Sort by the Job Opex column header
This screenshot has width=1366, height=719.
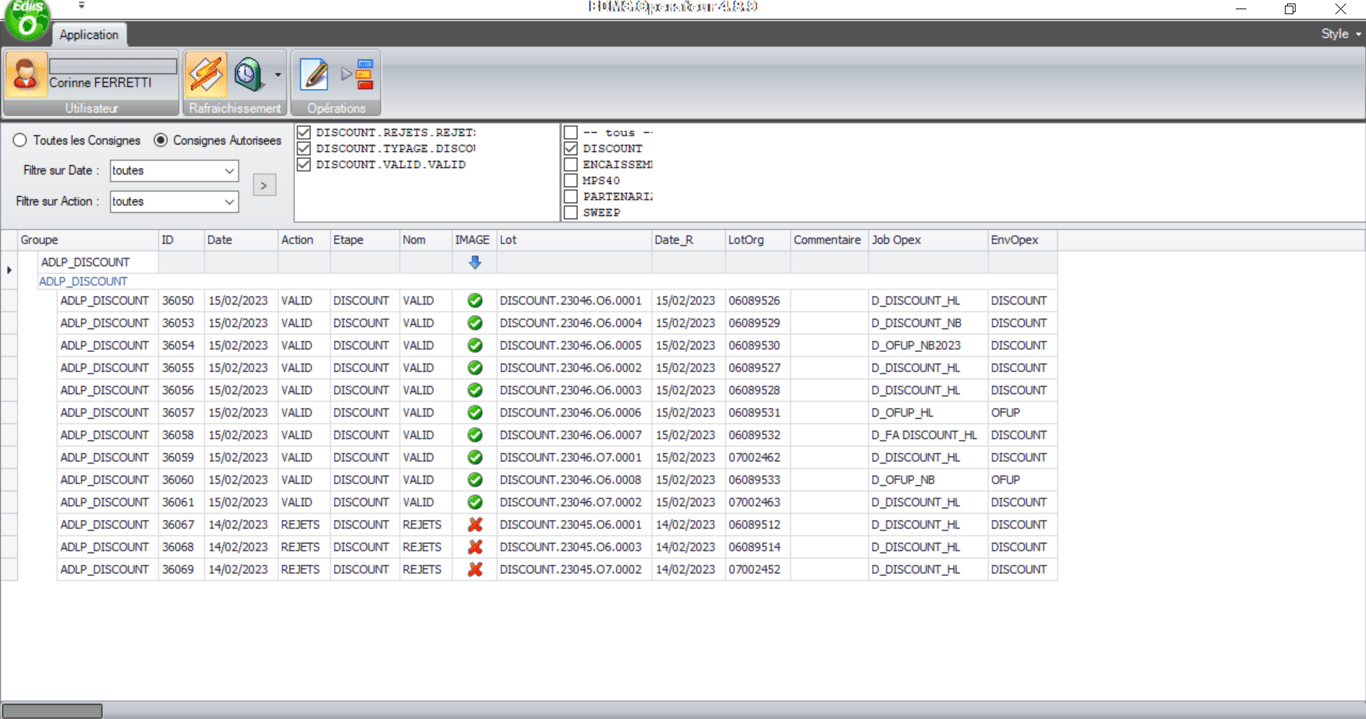point(928,240)
